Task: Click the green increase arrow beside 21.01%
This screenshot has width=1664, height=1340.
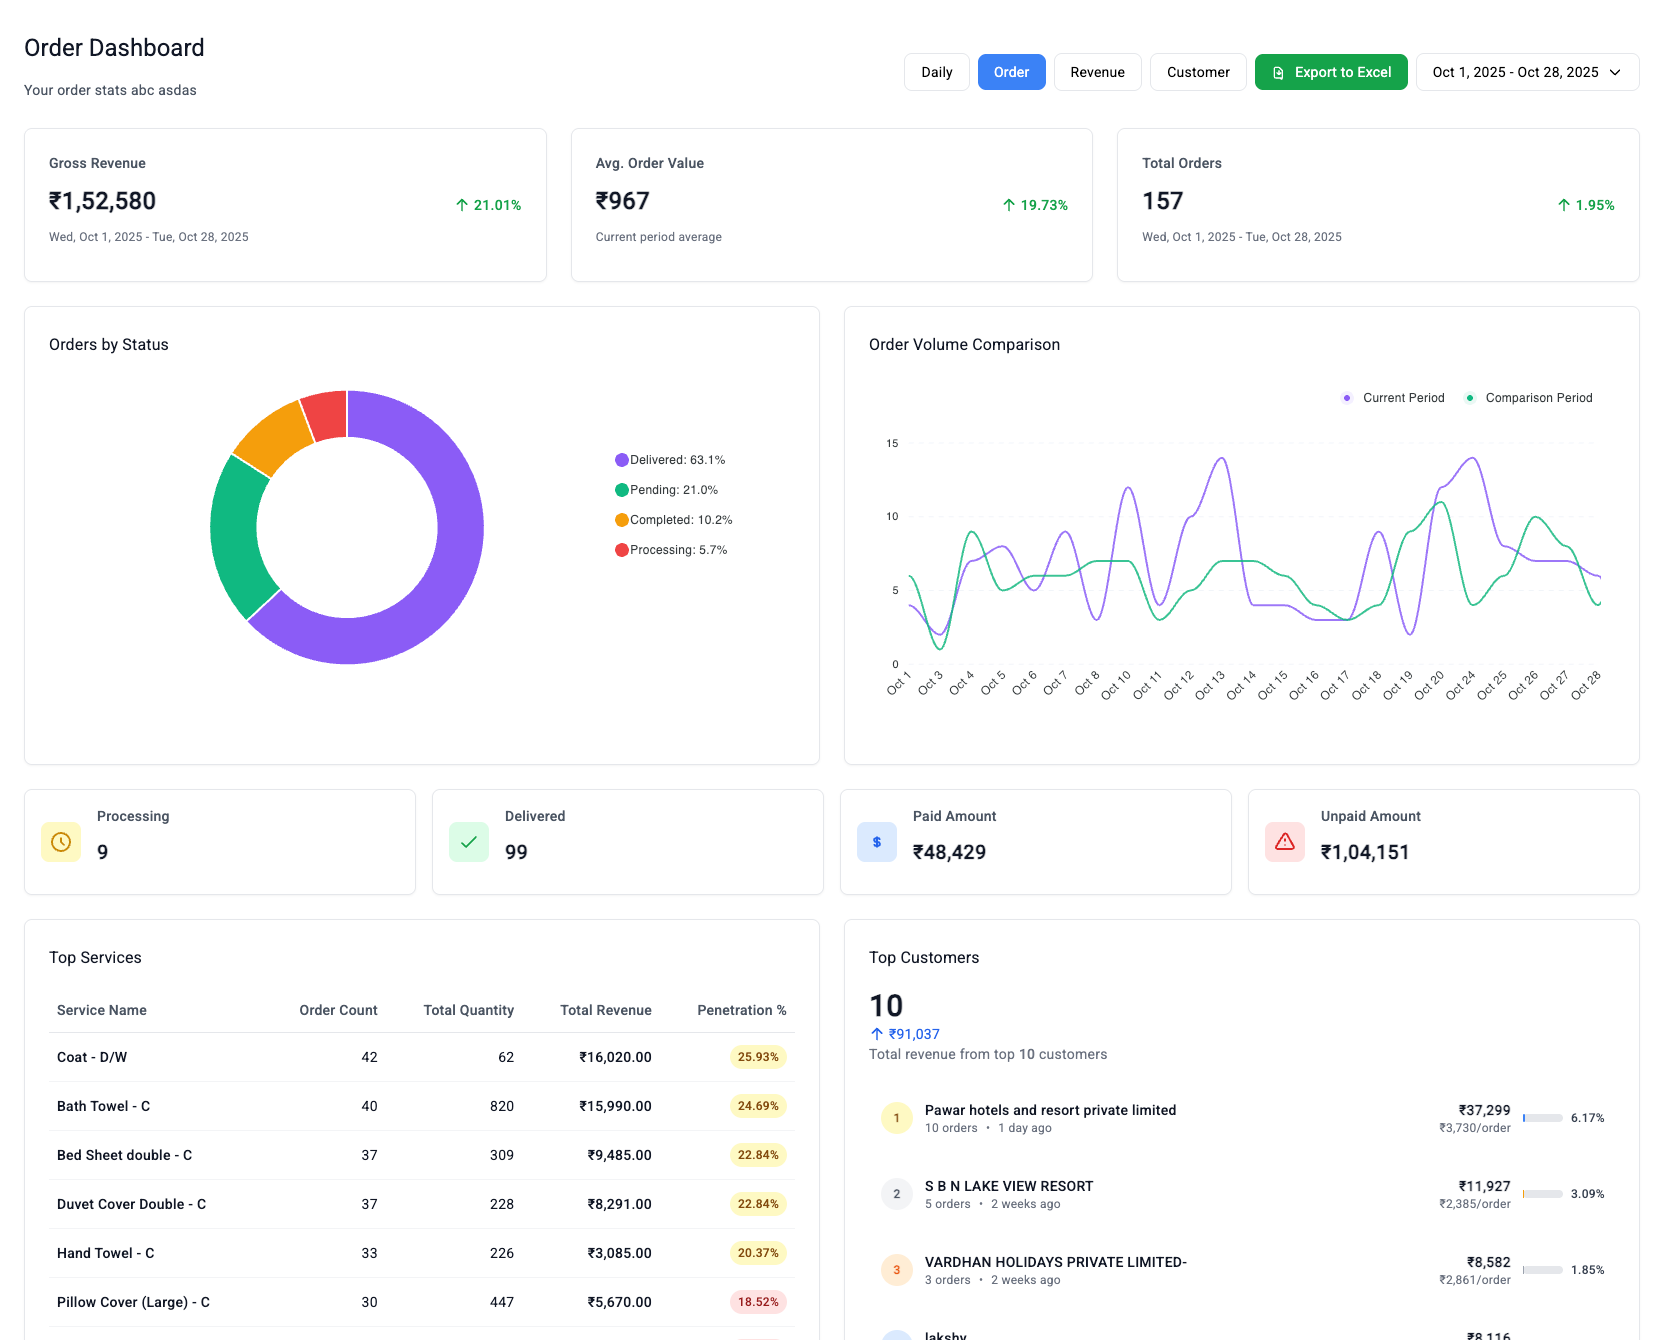Action: 461,205
